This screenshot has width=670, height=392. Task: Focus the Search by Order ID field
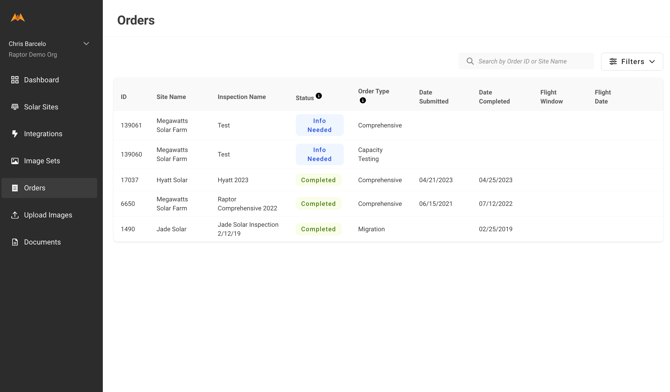click(x=526, y=61)
